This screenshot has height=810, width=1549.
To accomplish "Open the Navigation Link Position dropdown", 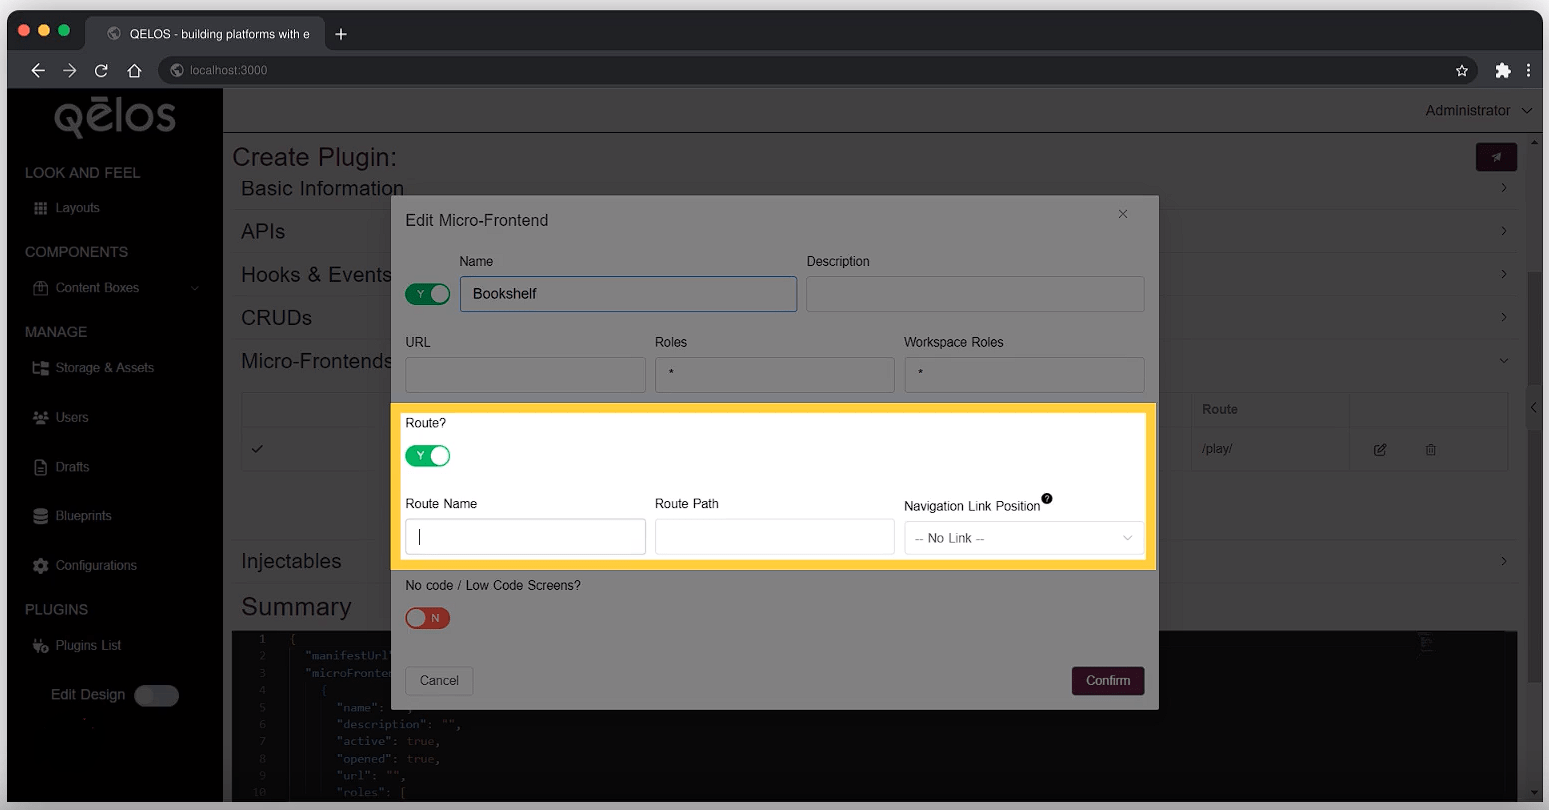I will tap(1023, 538).
